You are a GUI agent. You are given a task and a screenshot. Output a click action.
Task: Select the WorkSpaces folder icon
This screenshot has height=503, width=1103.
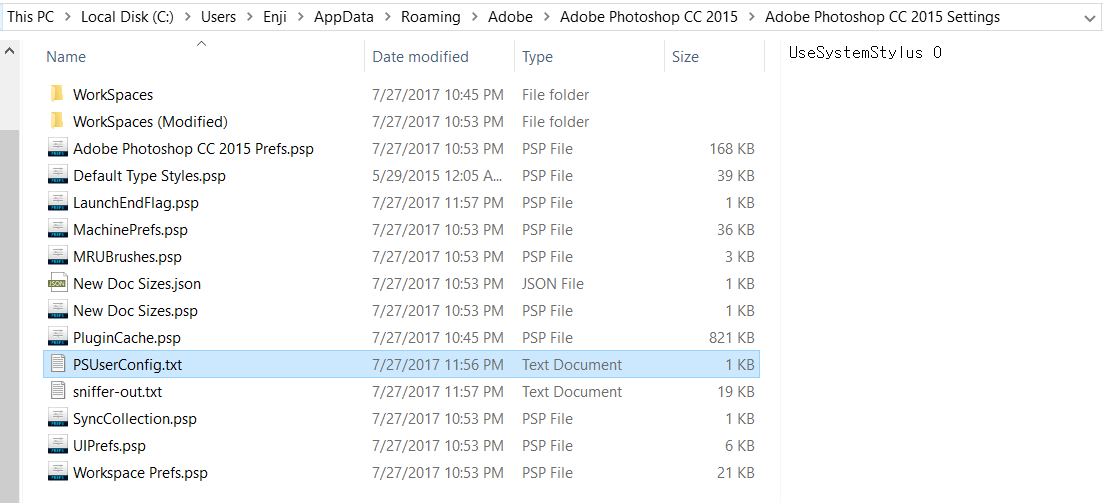tap(58, 94)
